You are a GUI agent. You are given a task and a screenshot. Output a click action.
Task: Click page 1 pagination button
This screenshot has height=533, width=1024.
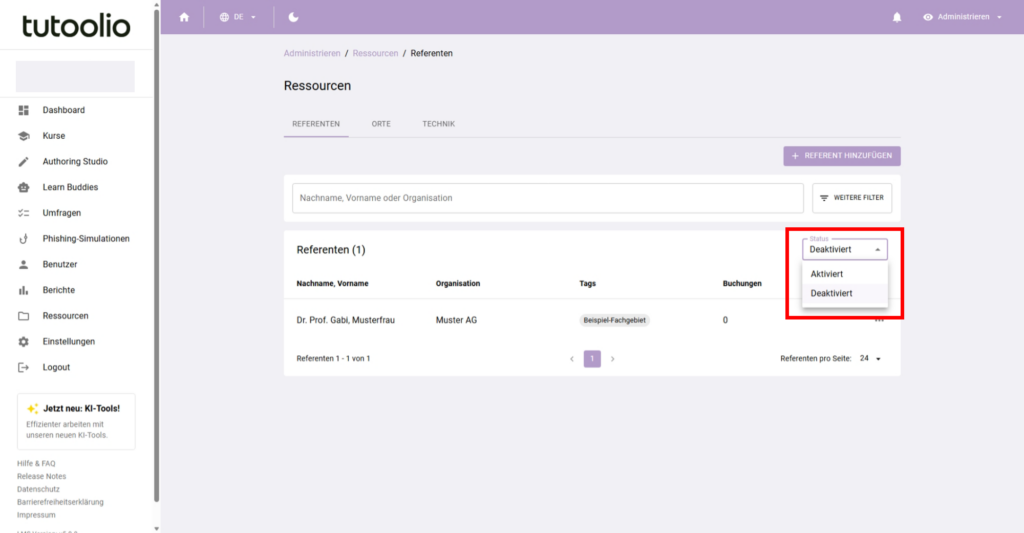[x=592, y=359]
